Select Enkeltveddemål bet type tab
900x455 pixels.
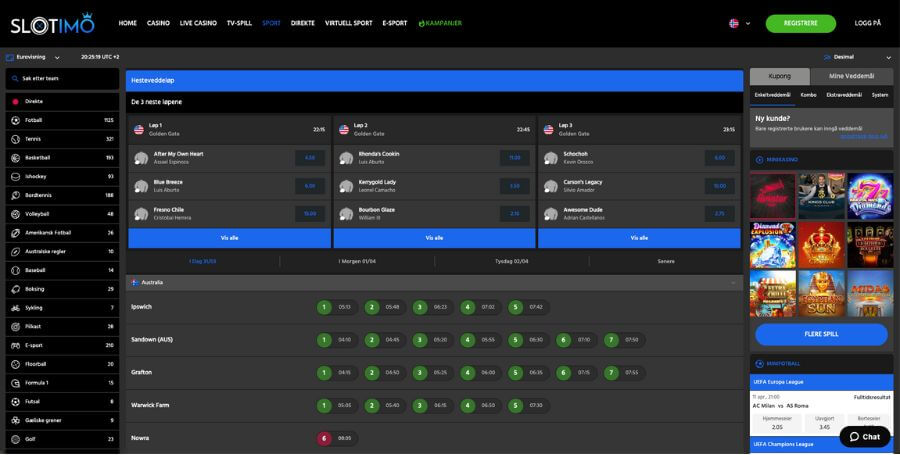click(x=772, y=95)
